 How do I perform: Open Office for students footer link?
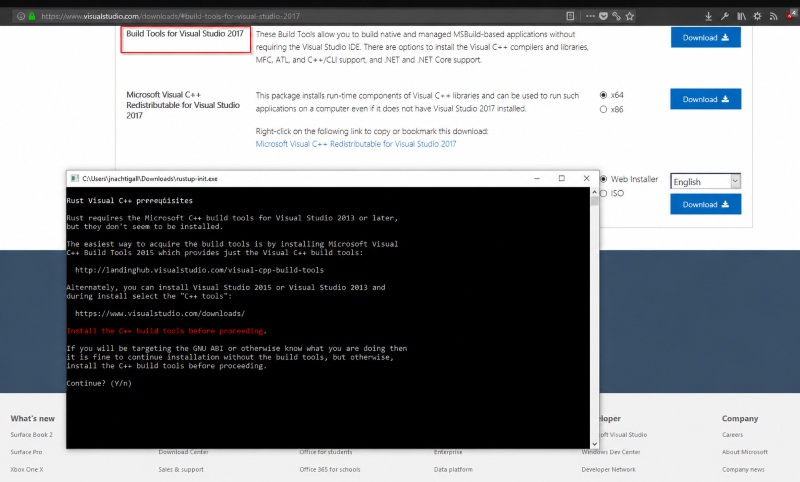point(326,452)
